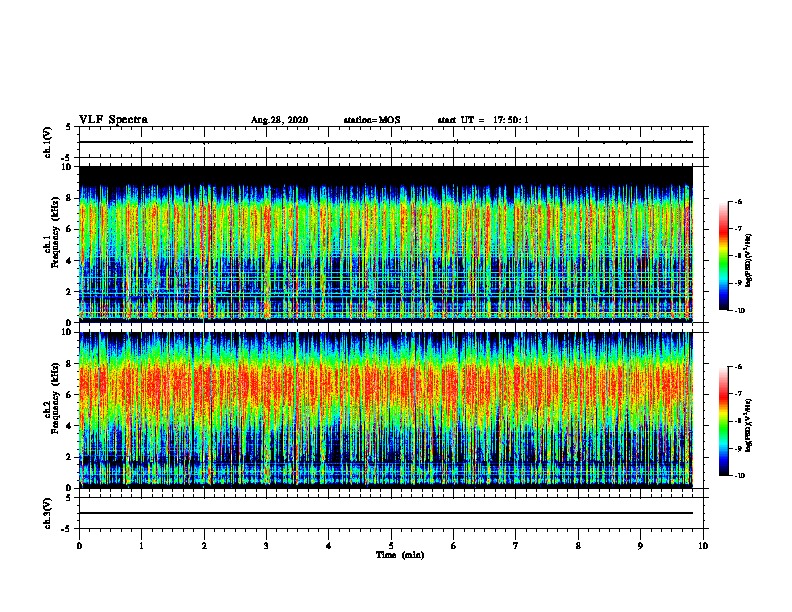
Task: Click the upper color bar beside ch.1
Action: [724, 256]
